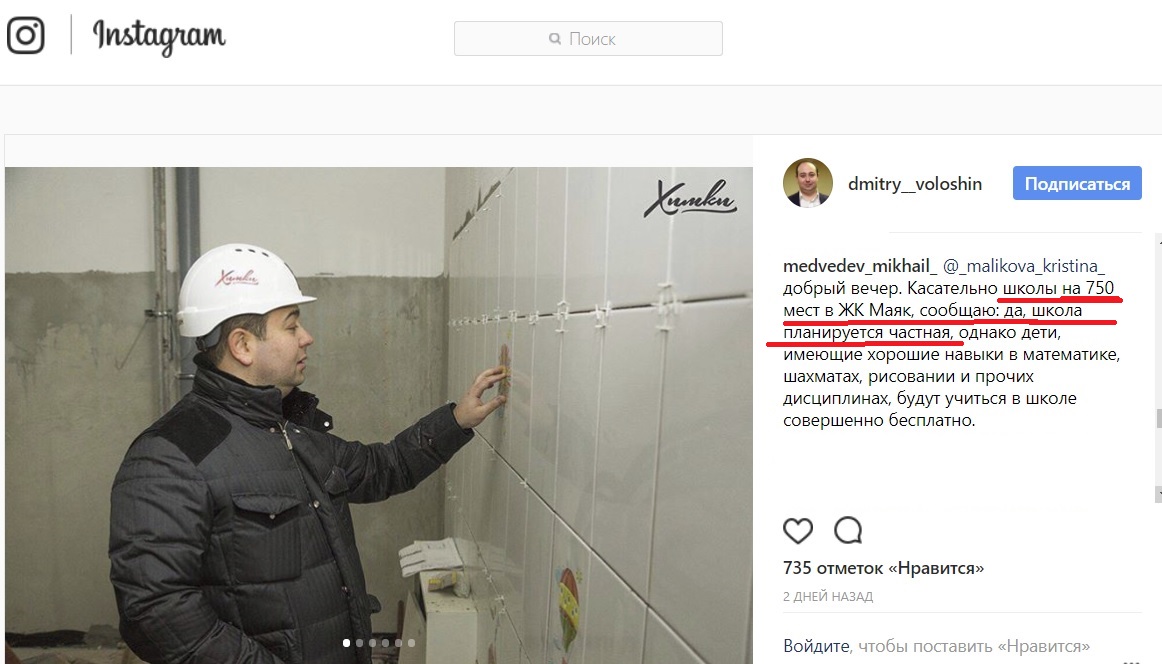Like the post with the heart icon
The image size is (1162, 664).
tap(798, 531)
